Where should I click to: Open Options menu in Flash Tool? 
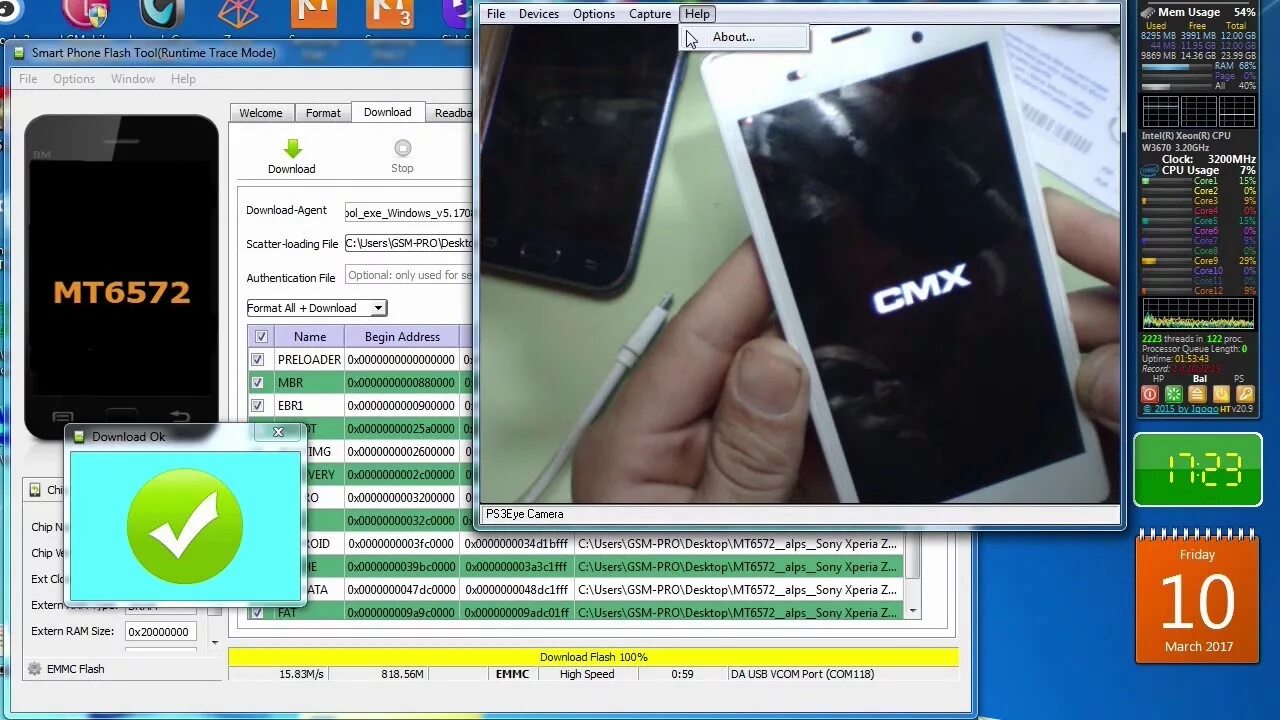74,79
